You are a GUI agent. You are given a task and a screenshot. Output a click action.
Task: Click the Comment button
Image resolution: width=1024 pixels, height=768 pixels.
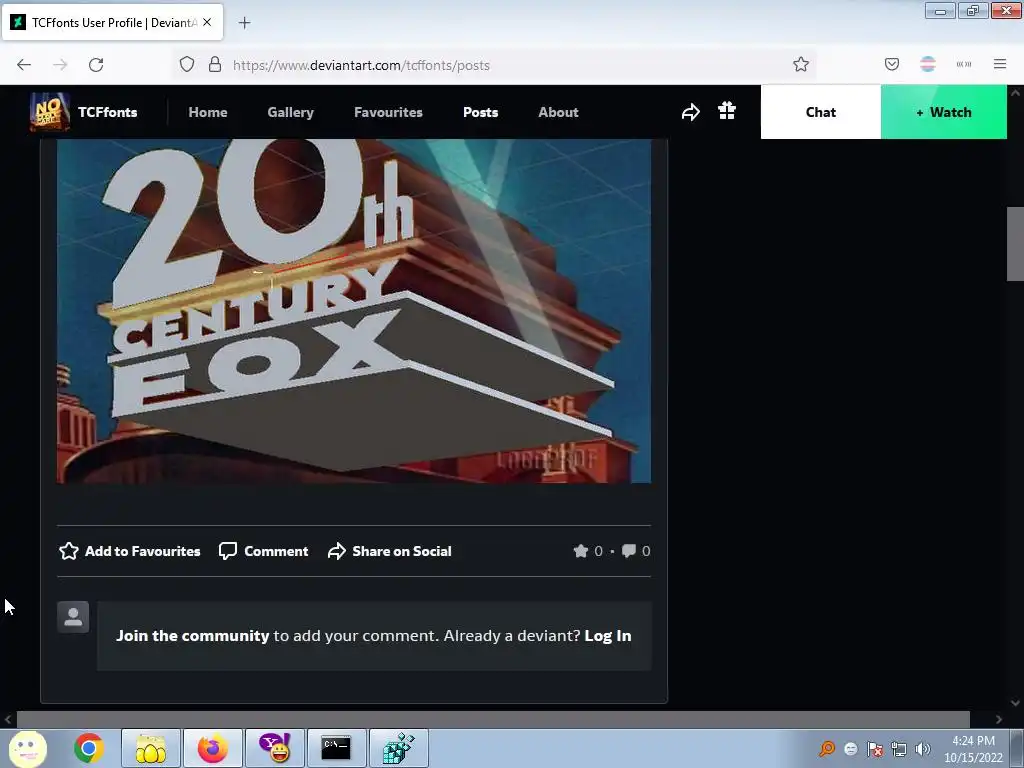(263, 551)
